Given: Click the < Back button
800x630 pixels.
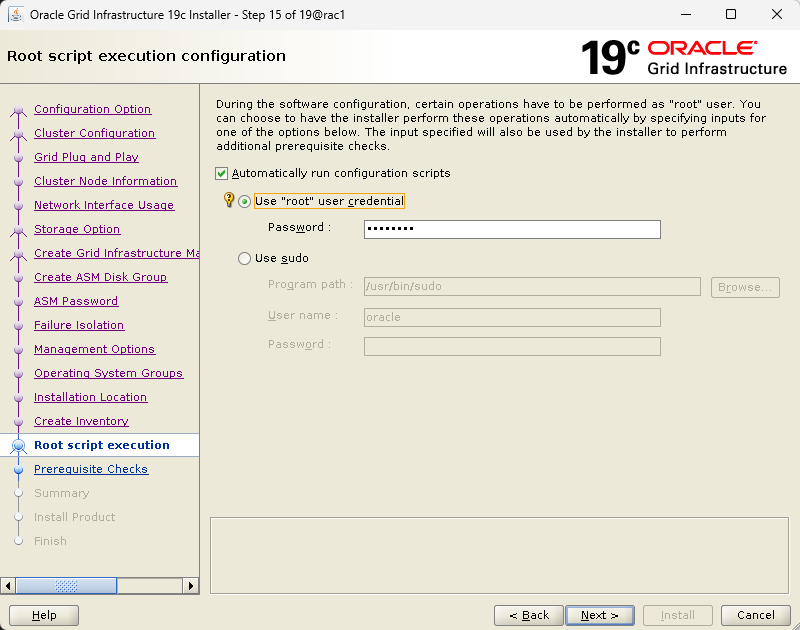Looking at the screenshot, I should click(529, 615).
